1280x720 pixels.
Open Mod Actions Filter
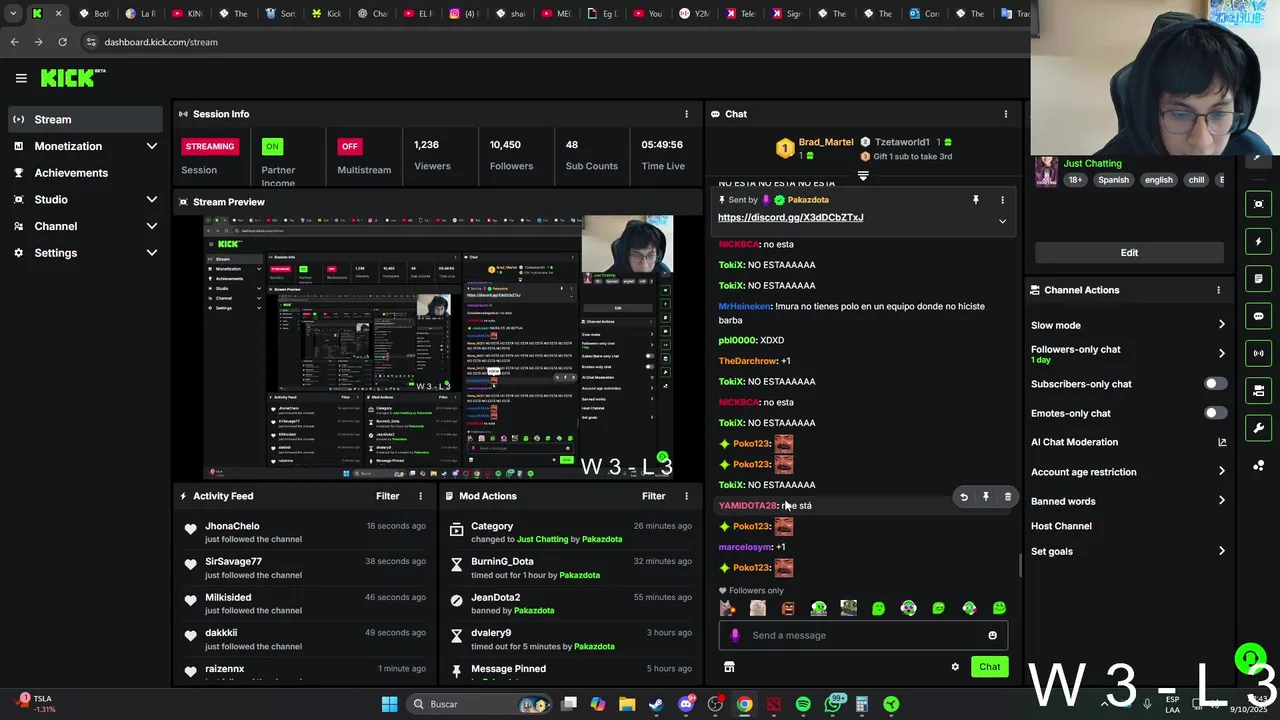click(x=653, y=496)
